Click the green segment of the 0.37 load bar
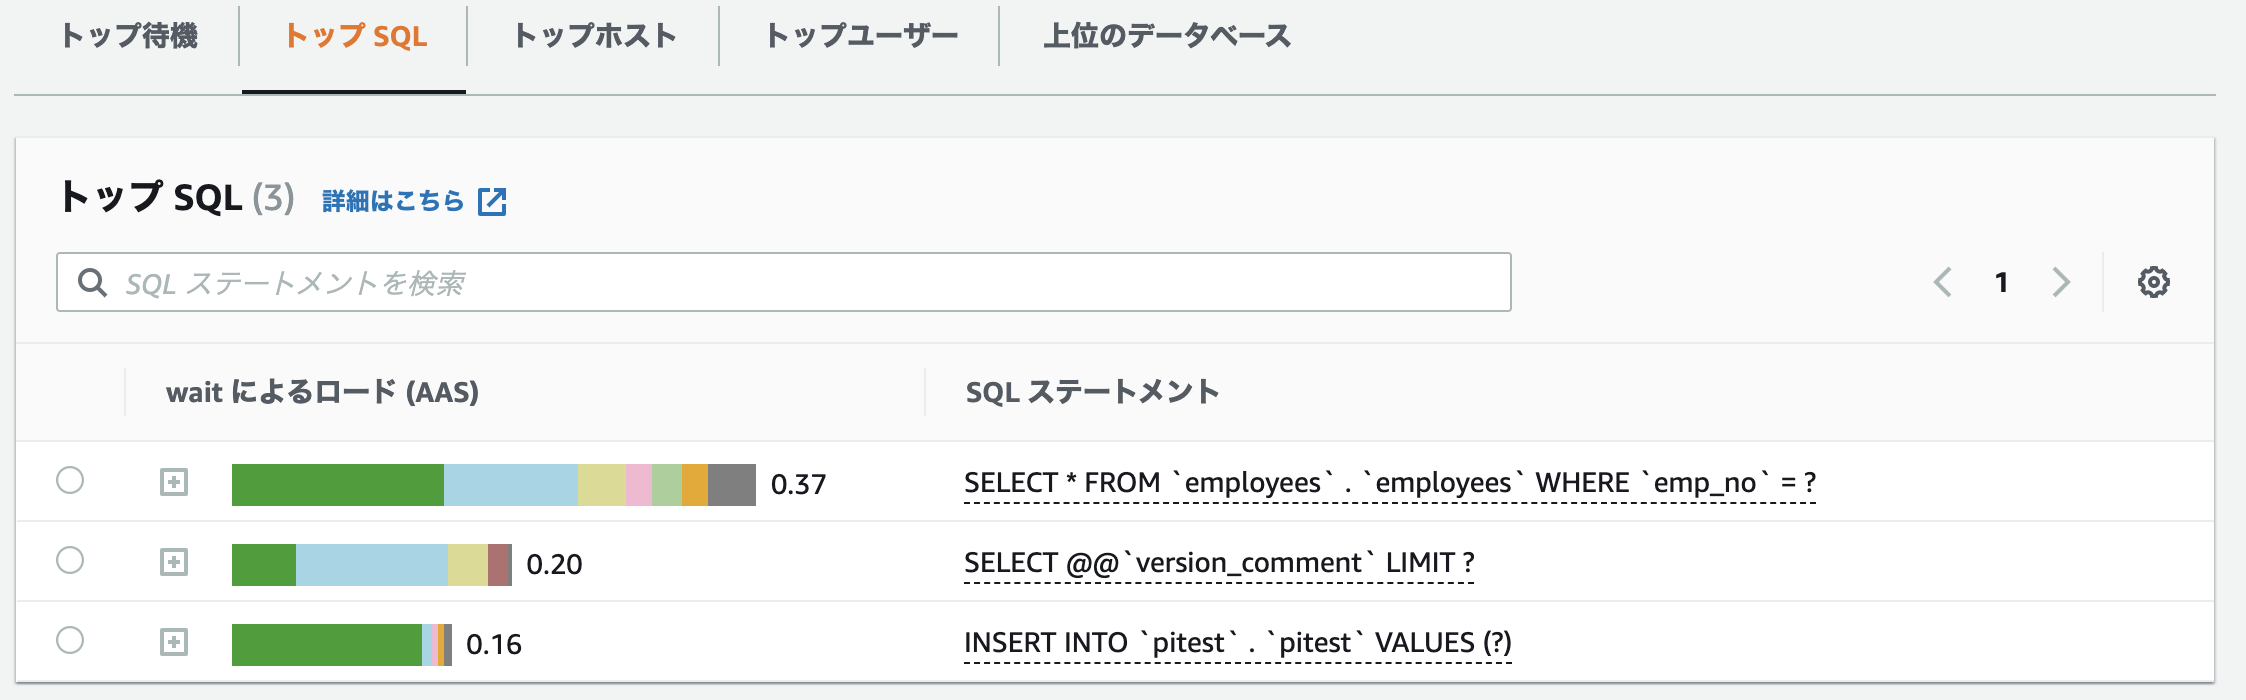The width and height of the screenshot is (2246, 700). [337, 485]
